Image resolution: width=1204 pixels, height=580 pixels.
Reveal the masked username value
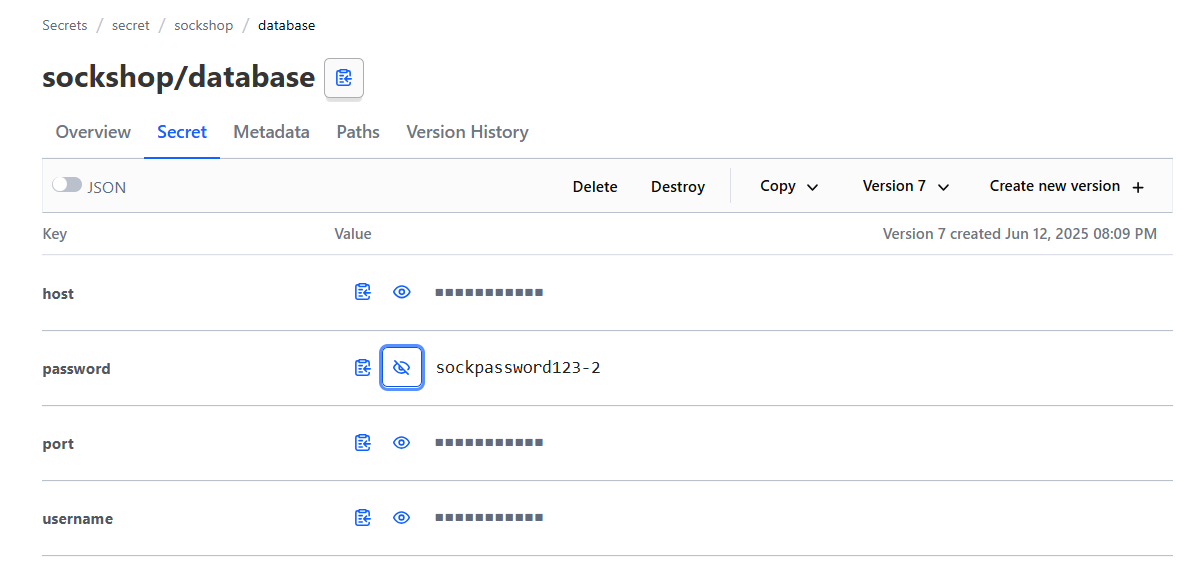402,518
